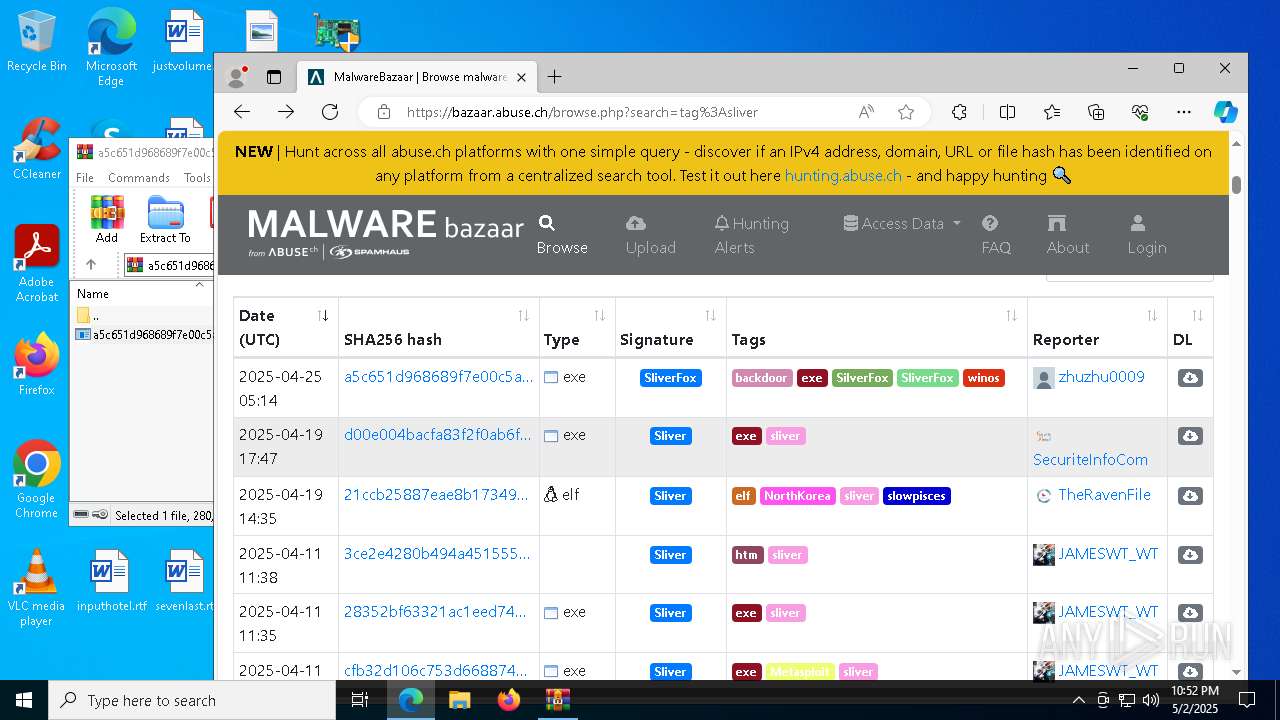Click WinRAR Add toolbar icon
Viewport: 1280px width, 720px height.
pos(107,219)
